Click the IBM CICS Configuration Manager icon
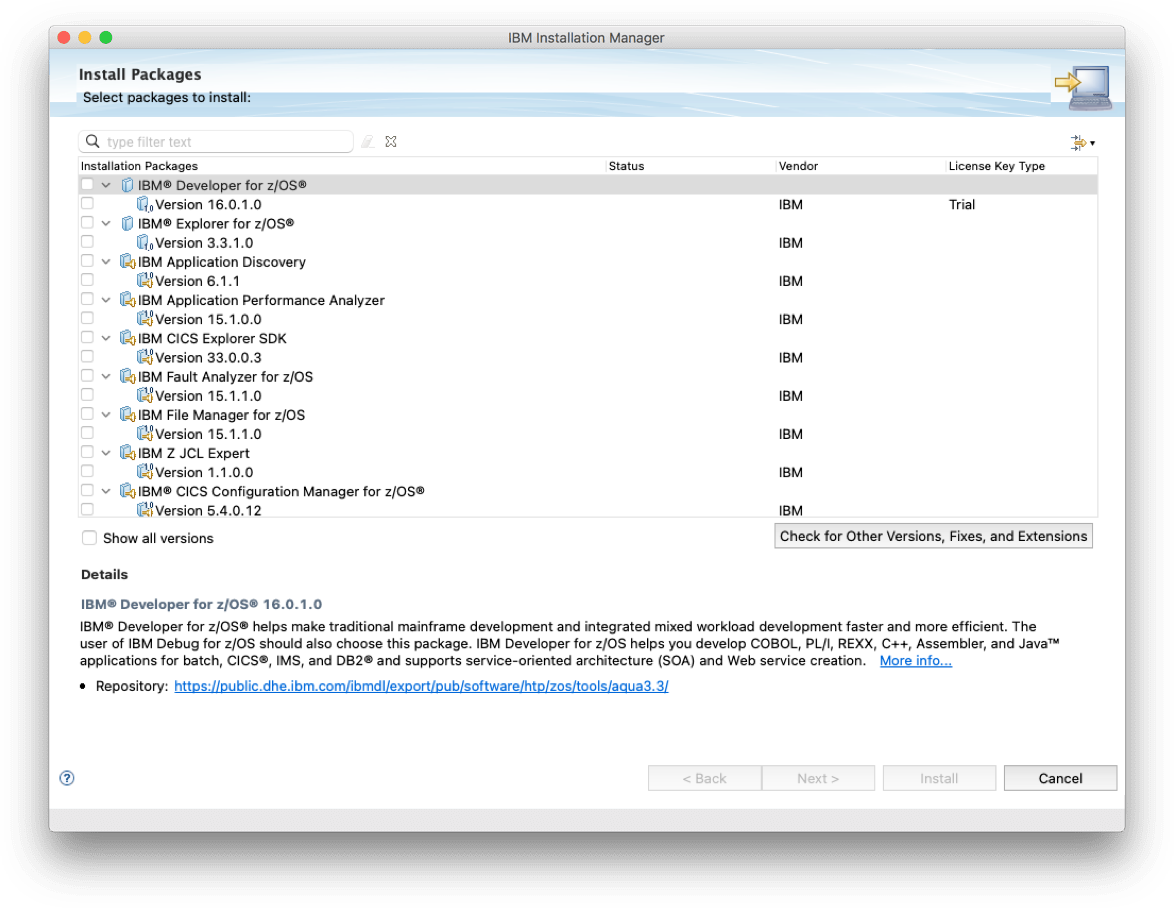The width and height of the screenshot is (1174, 908). pos(127,490)
